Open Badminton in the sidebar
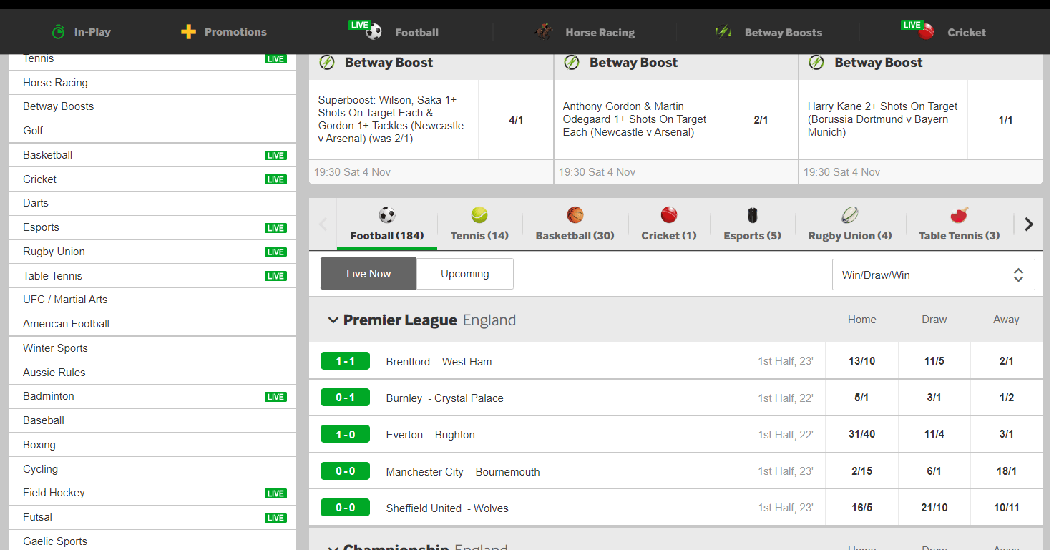1050x550 pixels. pos(153,397)
